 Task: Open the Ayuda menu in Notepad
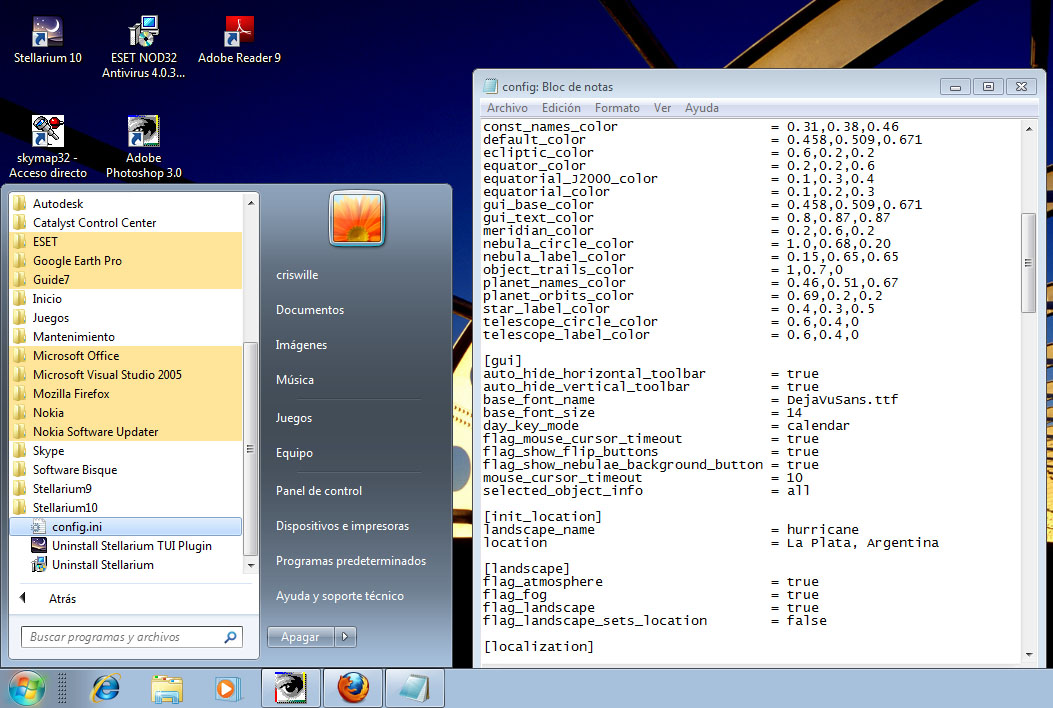(x=702, y=107)
